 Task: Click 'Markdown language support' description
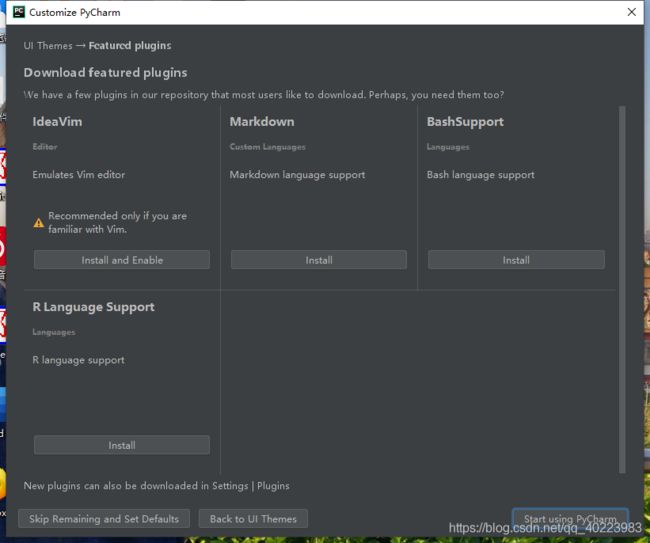[297, 175]
